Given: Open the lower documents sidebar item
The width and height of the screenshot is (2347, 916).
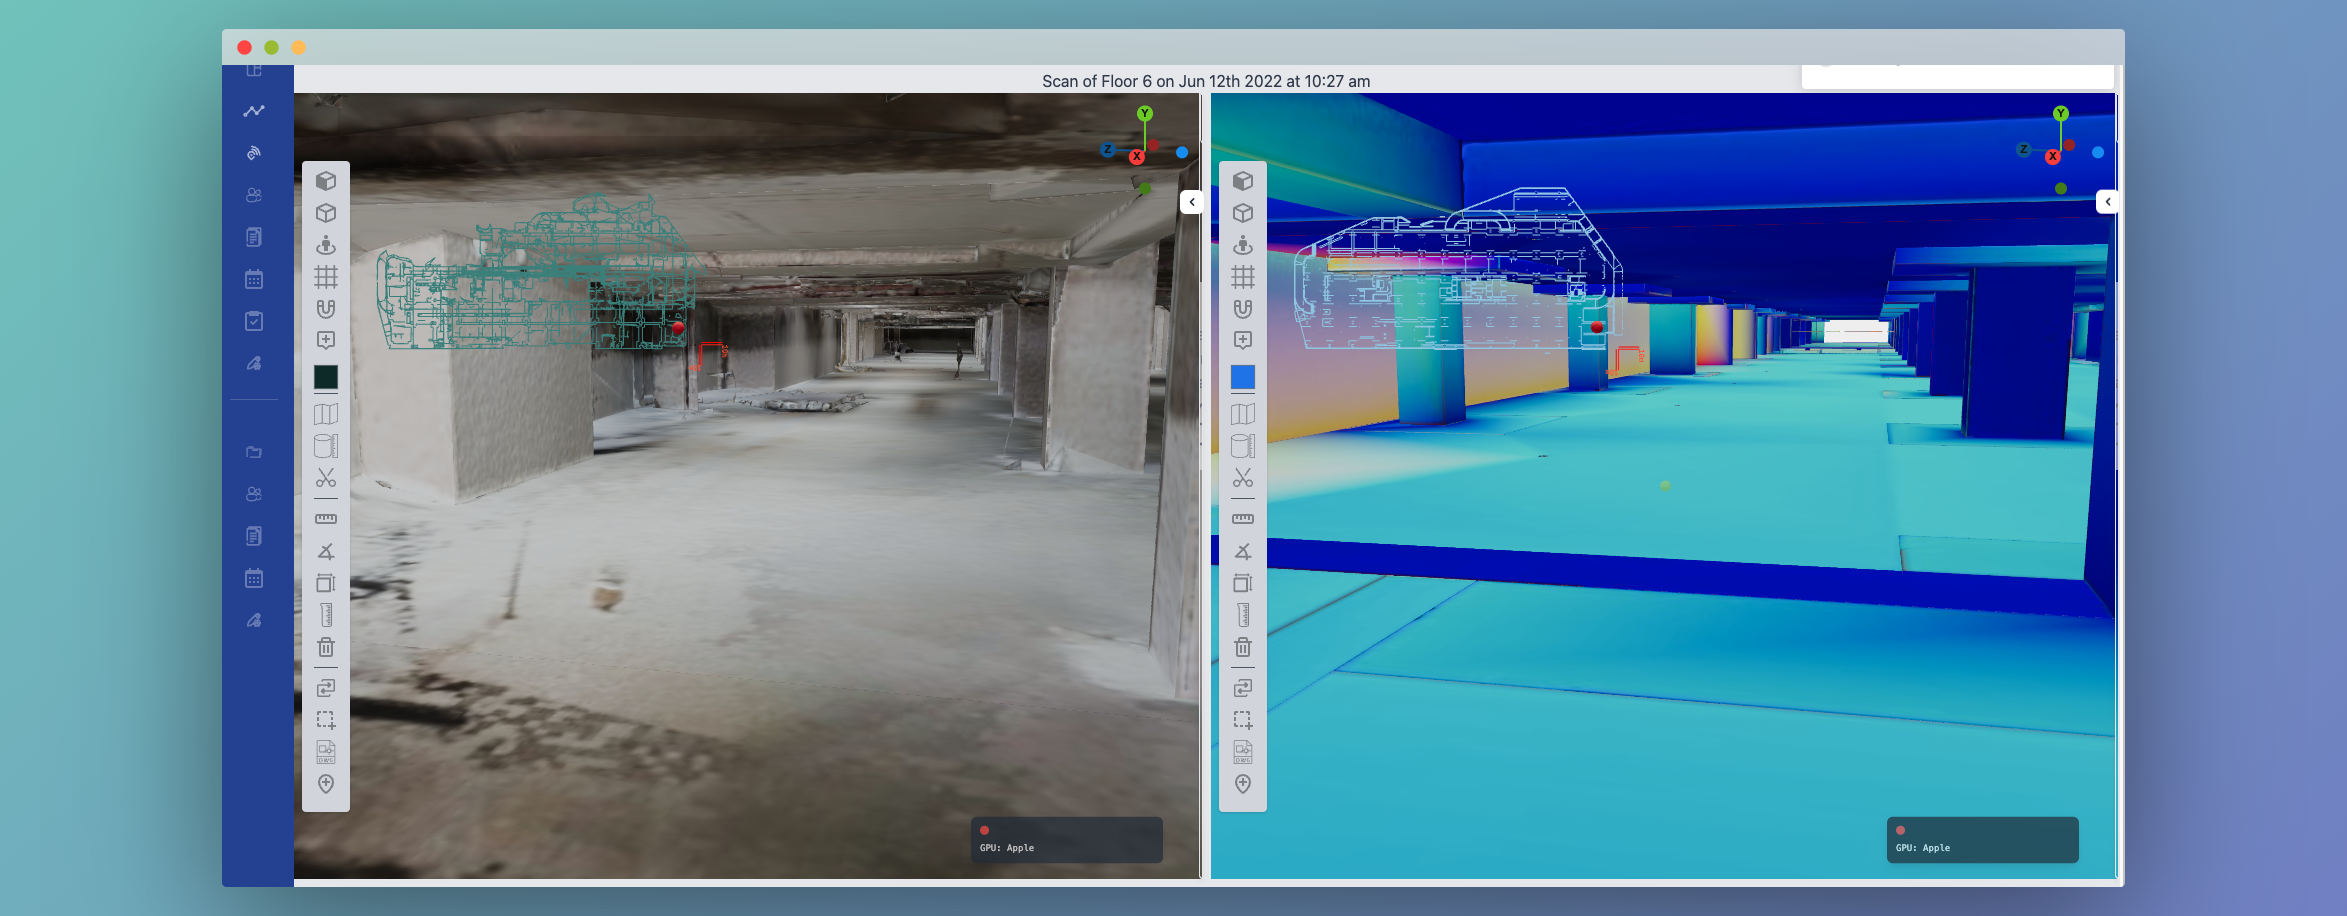Looking at the screenshot, I should [x=254, y=536].
